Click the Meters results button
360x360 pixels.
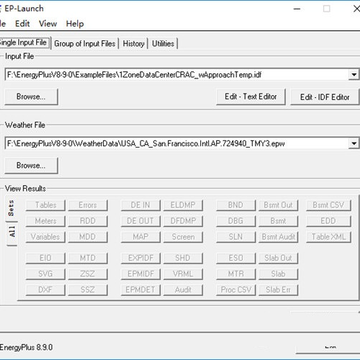click(x=46, y=221)
